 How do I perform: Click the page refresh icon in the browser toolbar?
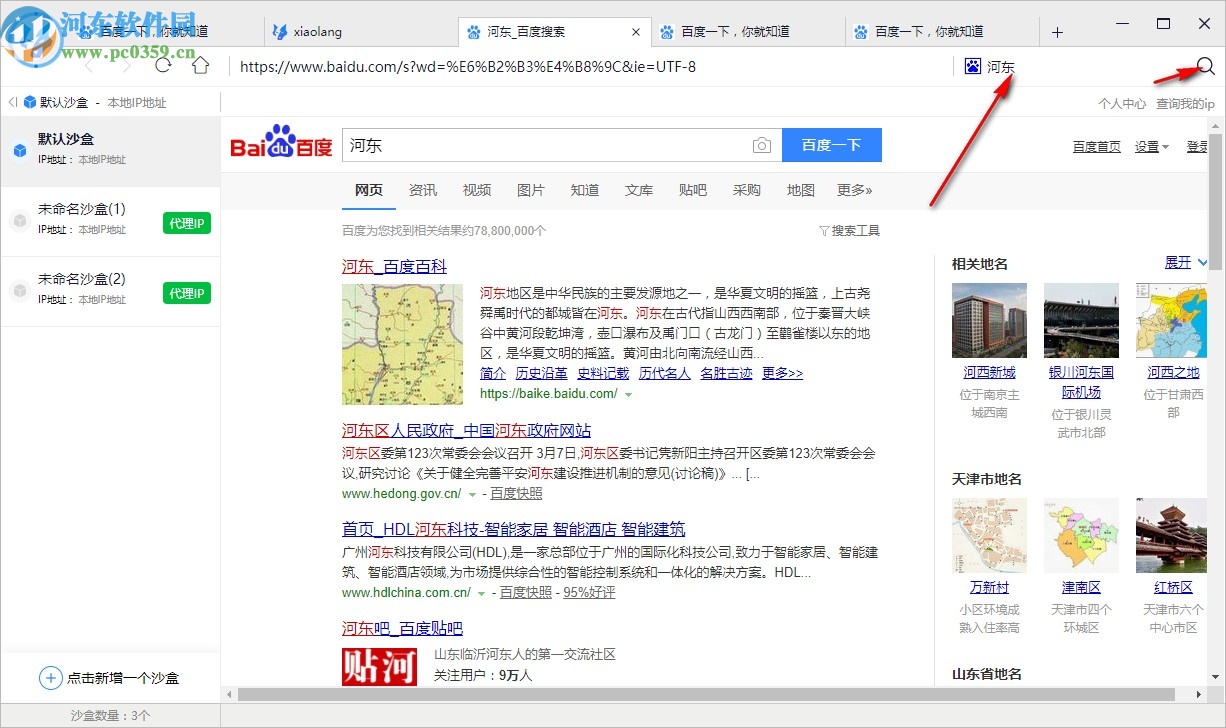[163, 65]
